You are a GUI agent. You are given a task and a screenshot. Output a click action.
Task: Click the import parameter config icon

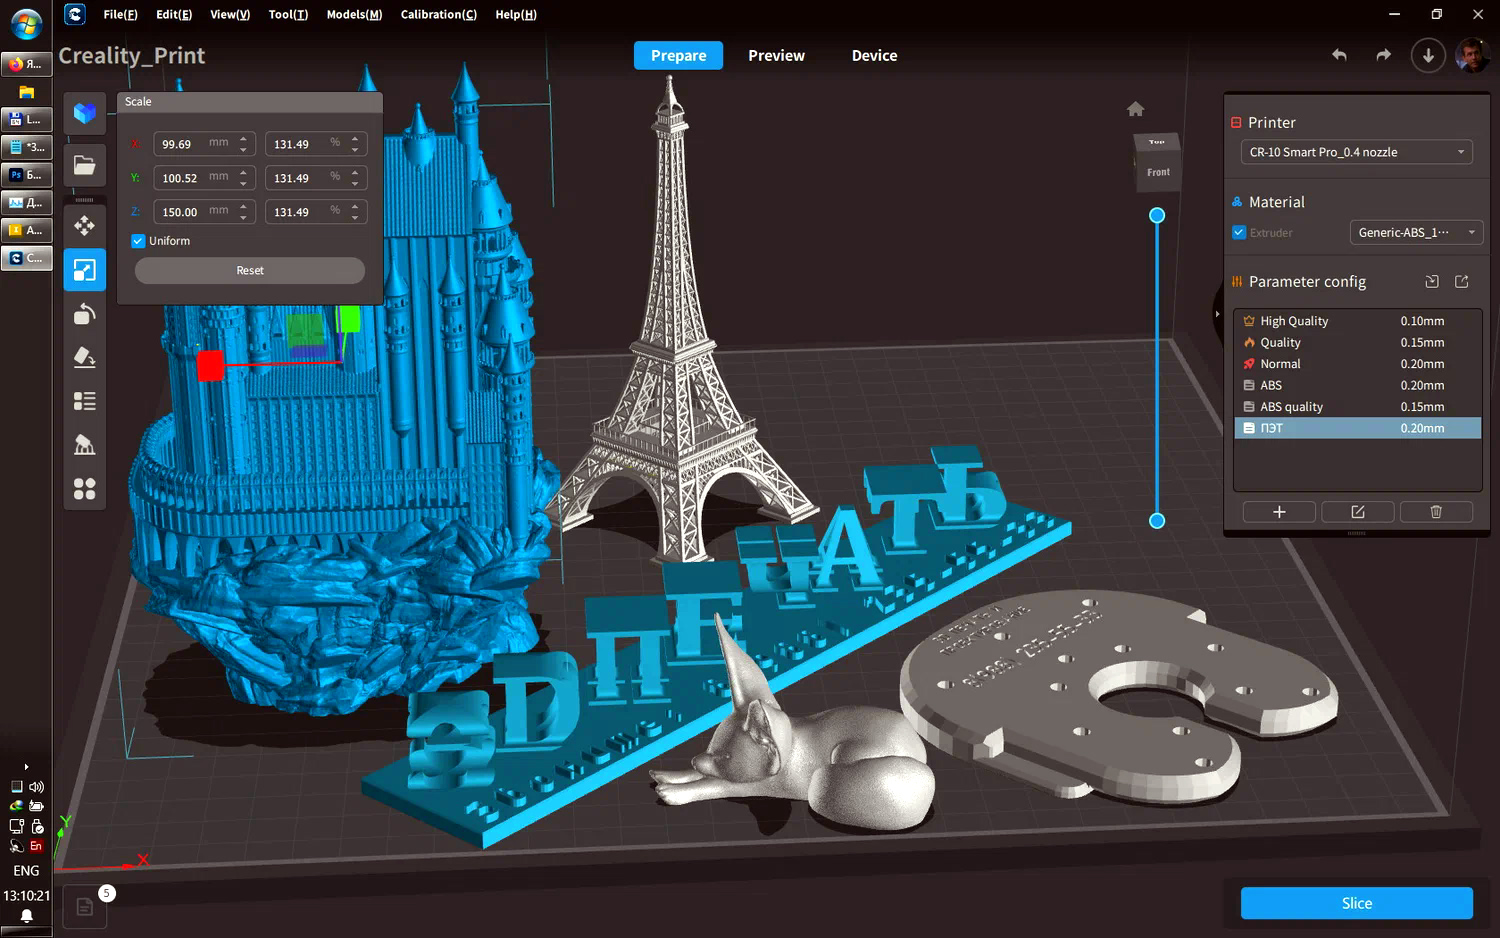[x=1432, y=282]
